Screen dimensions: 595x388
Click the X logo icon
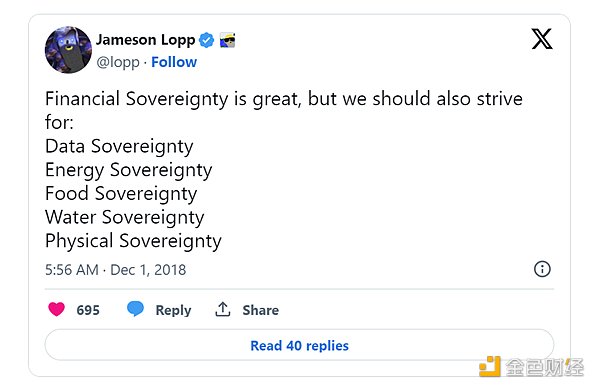[542, 39]
